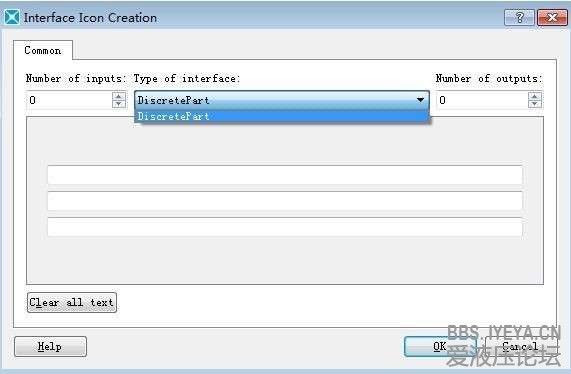Viewport: 571px width, 374px height.
Task: Click the Type of interface combo box field
Action: coord(281,100)
